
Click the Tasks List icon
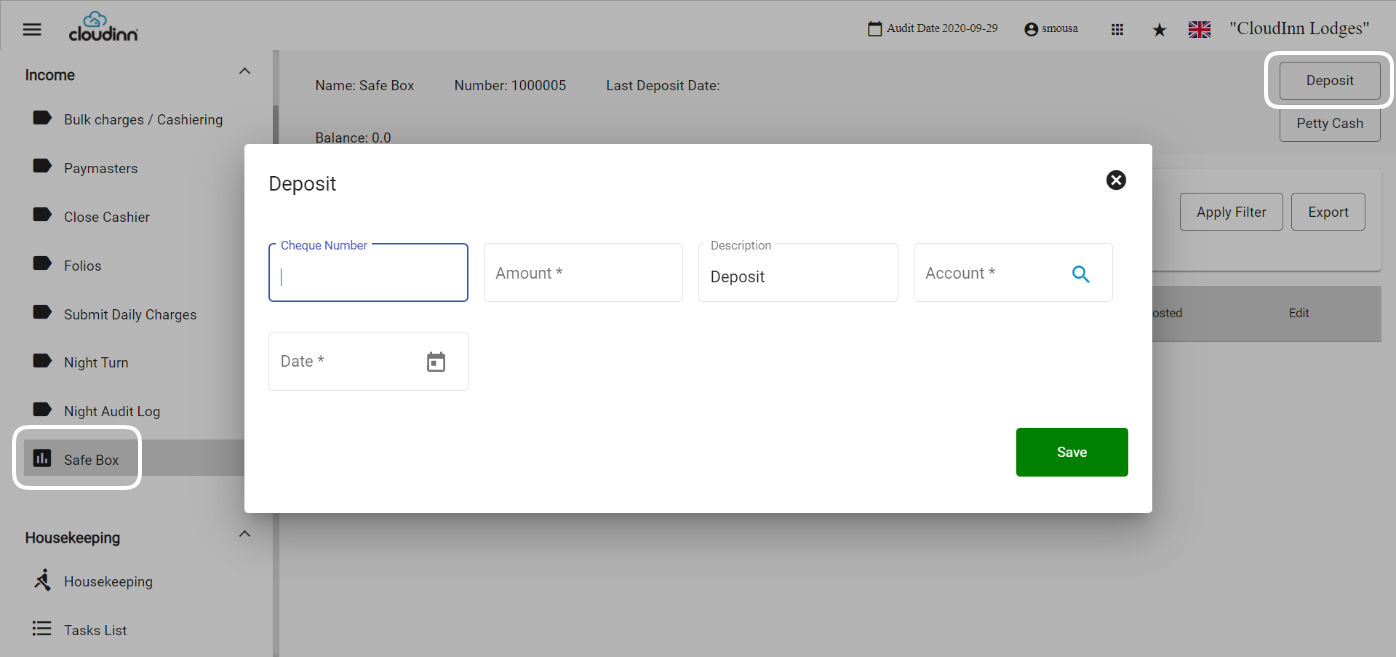coord(42,629)
